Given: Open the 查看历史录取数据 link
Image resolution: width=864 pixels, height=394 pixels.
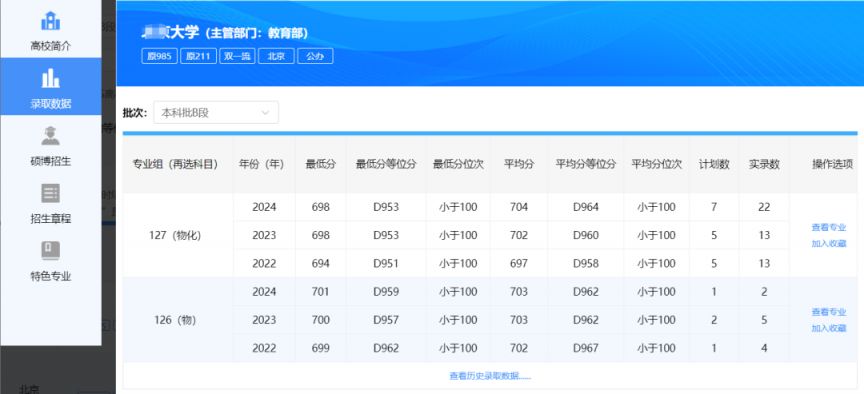Looking at the screenshot, I should tap(490, 376).
